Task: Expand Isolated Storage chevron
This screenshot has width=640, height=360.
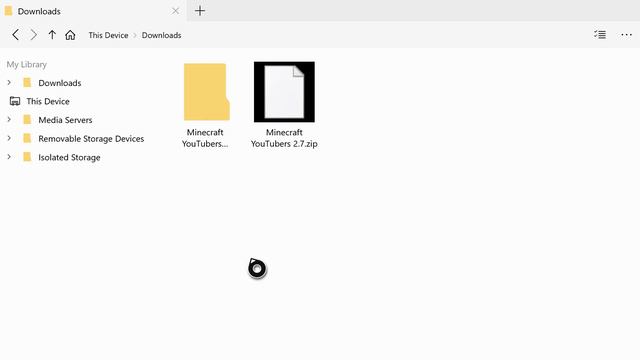Action: click(9, 157)
